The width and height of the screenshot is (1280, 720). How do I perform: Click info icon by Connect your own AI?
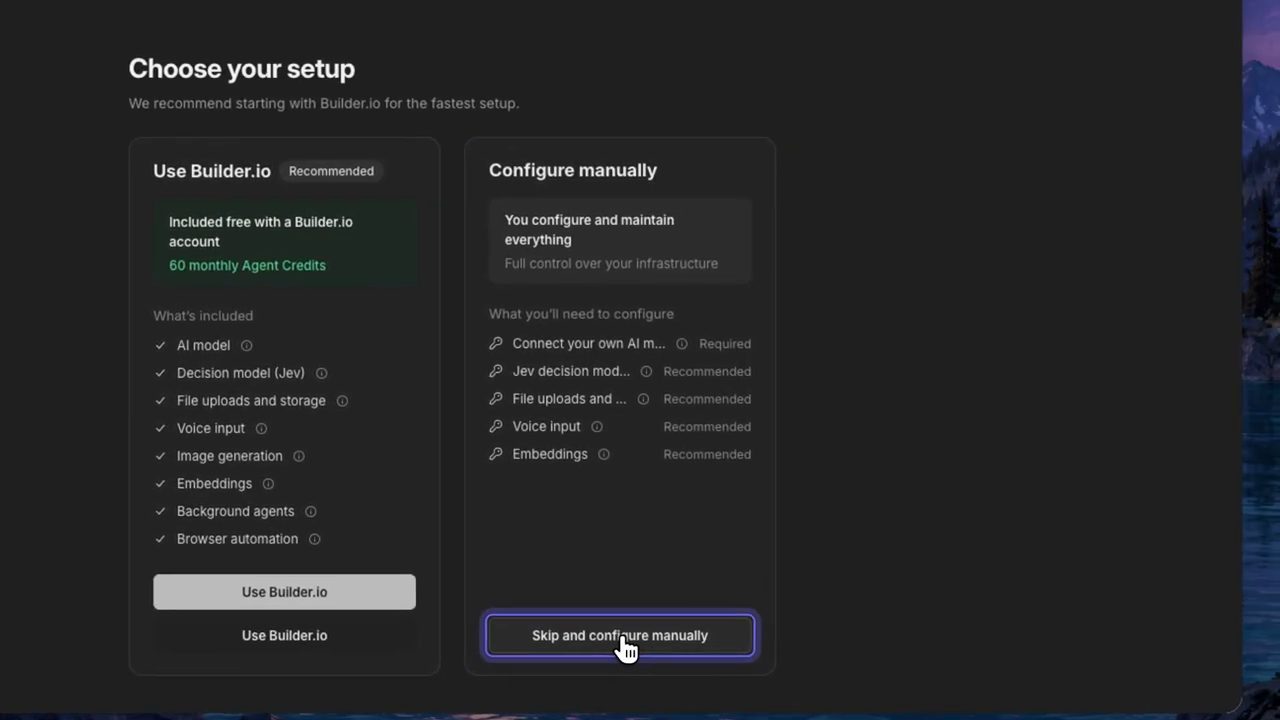pos(681,343)
